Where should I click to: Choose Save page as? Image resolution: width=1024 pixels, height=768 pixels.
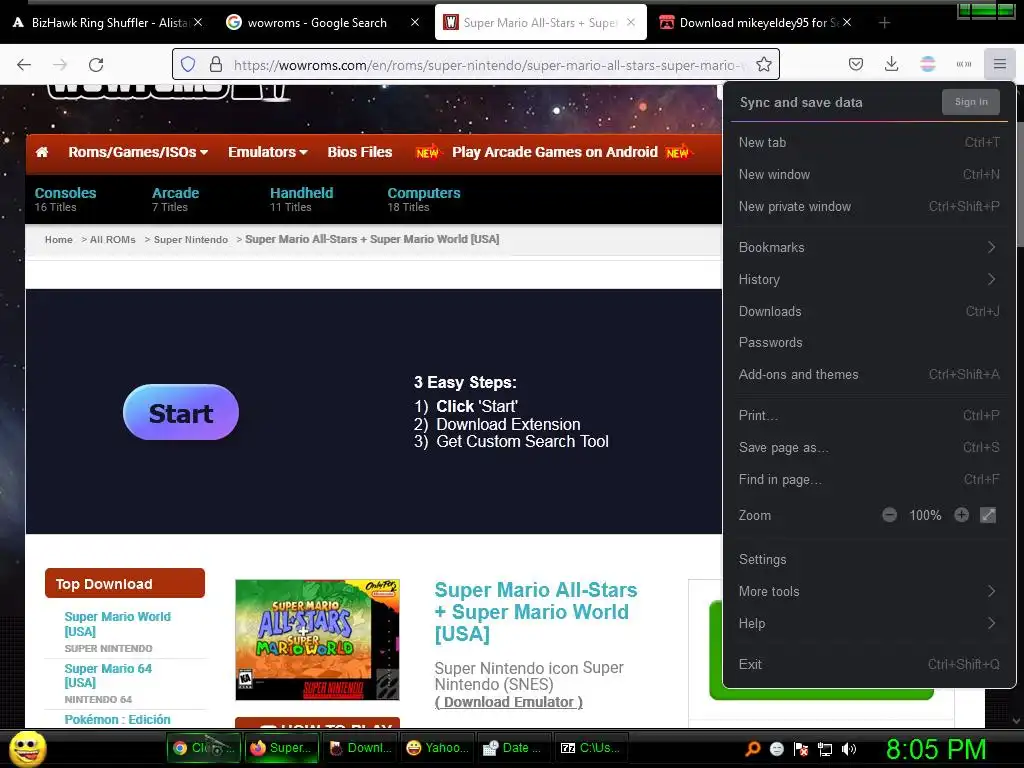coord(869,447)
